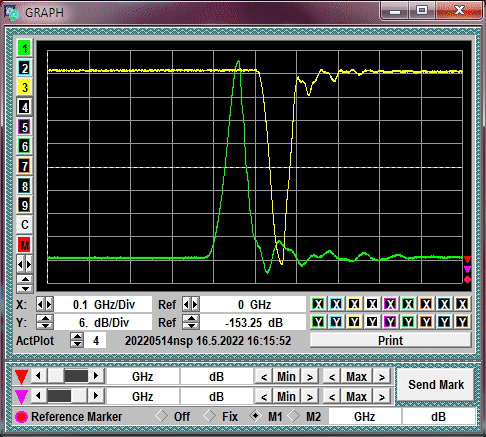
Task: Click seventh orange X axis icon
Action: point(426,304)
